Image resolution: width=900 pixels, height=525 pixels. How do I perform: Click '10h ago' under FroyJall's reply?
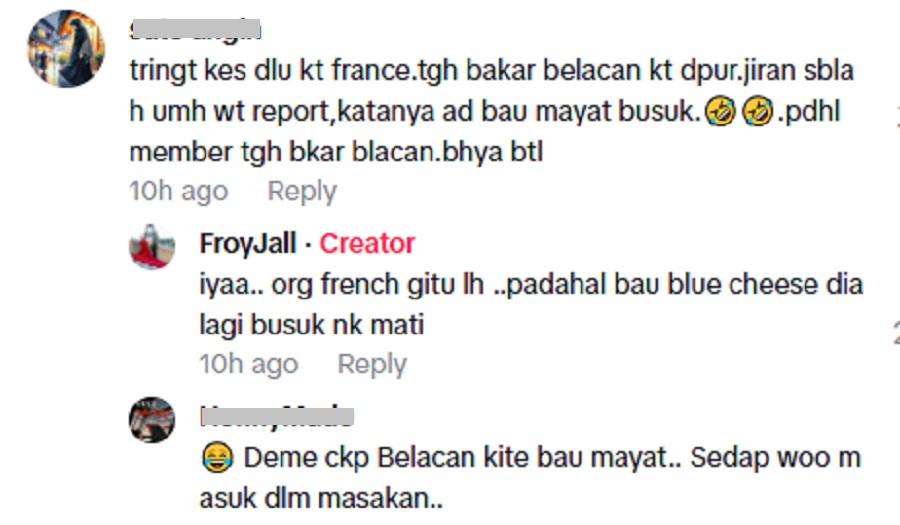249,364
